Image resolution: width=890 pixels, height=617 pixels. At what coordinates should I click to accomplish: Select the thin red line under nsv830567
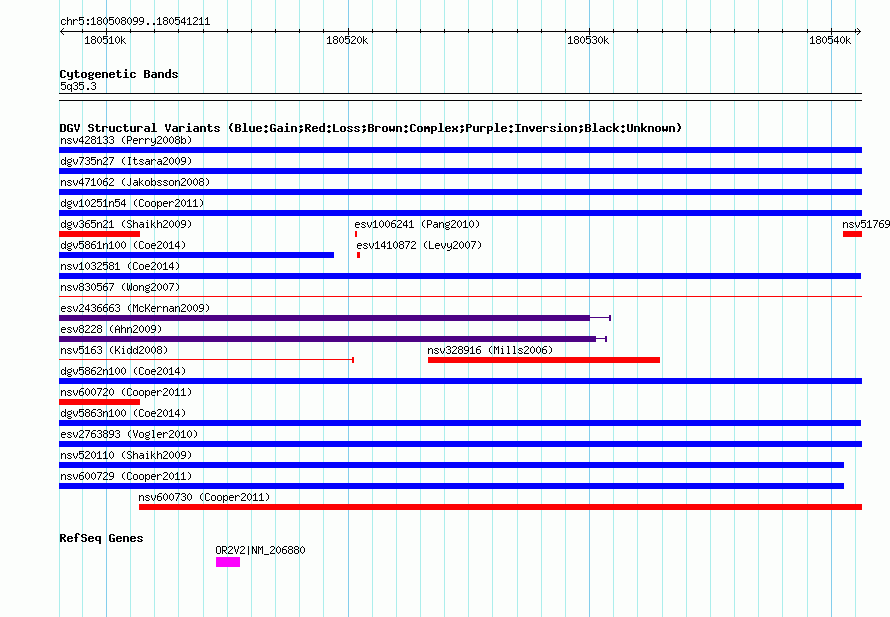(x=460, y=296)
